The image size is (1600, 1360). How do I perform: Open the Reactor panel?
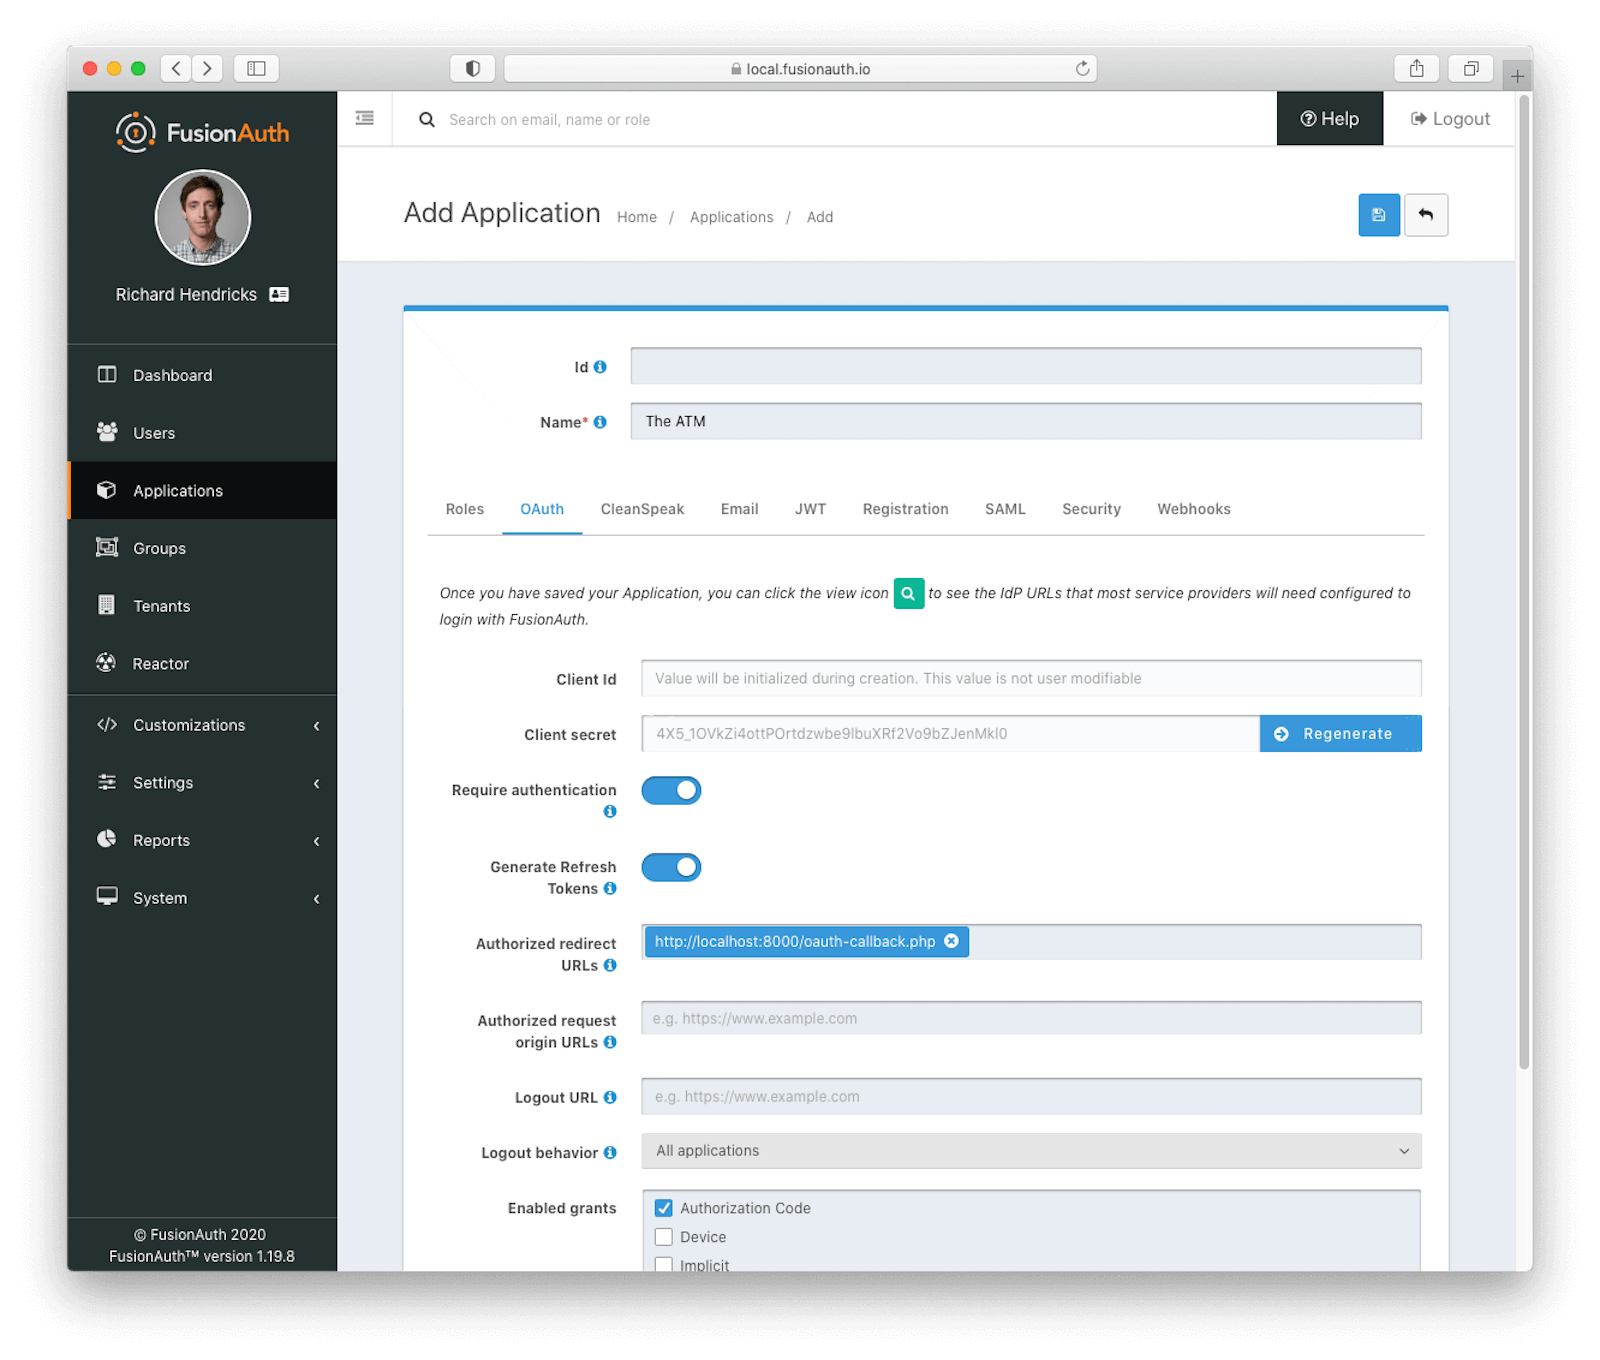pyautogui.click(x=160, y=663)
